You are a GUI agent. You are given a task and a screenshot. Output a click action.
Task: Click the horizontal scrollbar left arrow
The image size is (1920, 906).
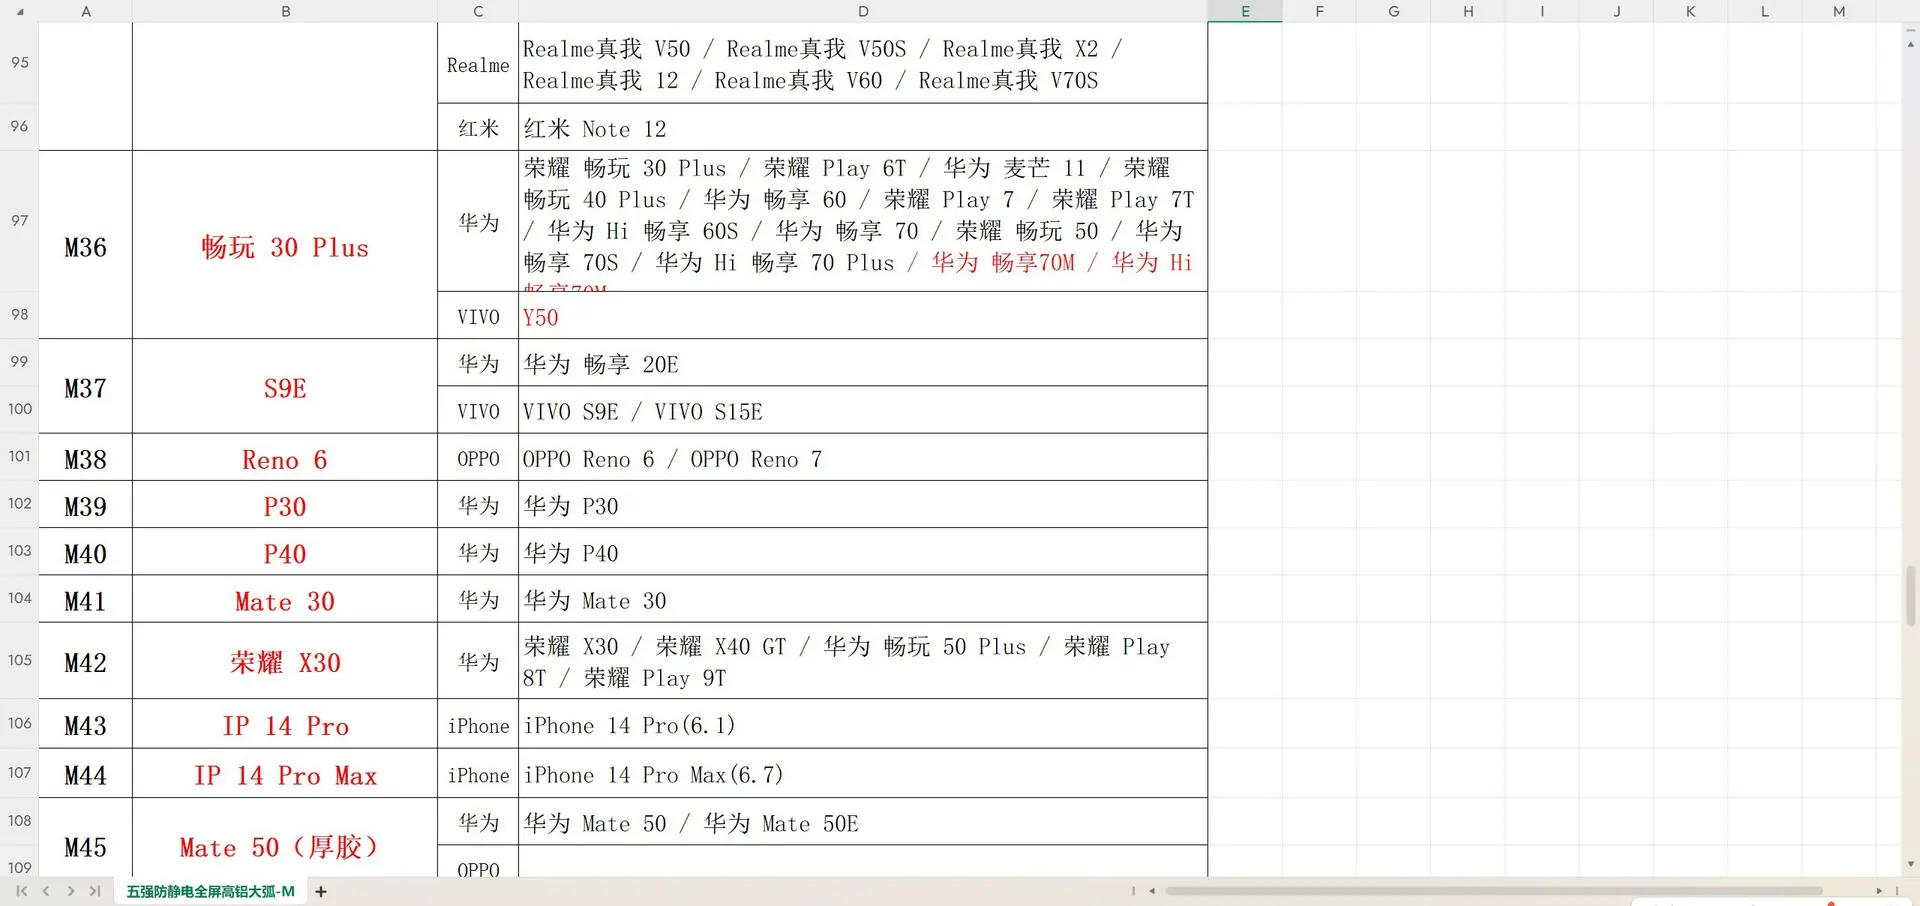click(x=1152, y=891)
